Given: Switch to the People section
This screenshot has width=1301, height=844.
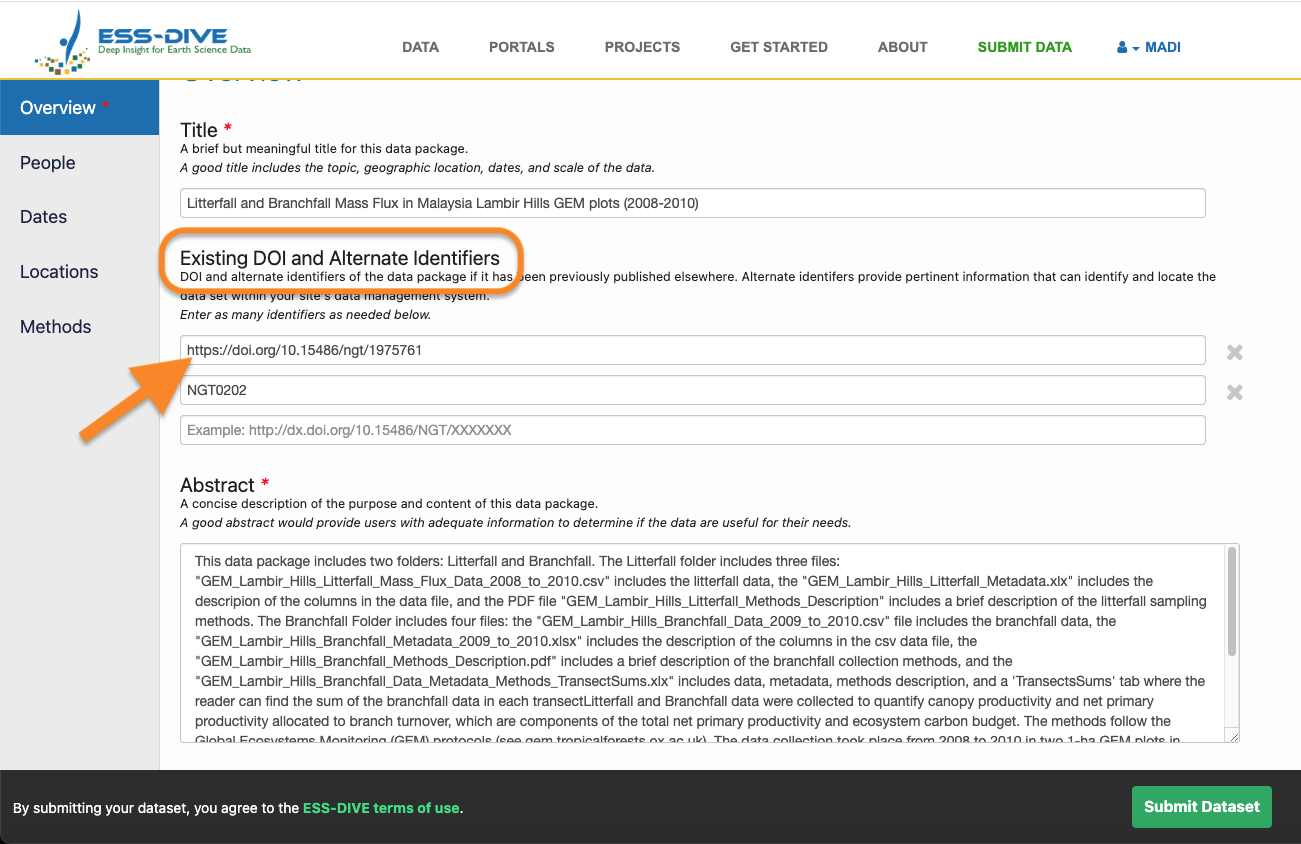Looking at the screenshot, I should click(48, 163).
